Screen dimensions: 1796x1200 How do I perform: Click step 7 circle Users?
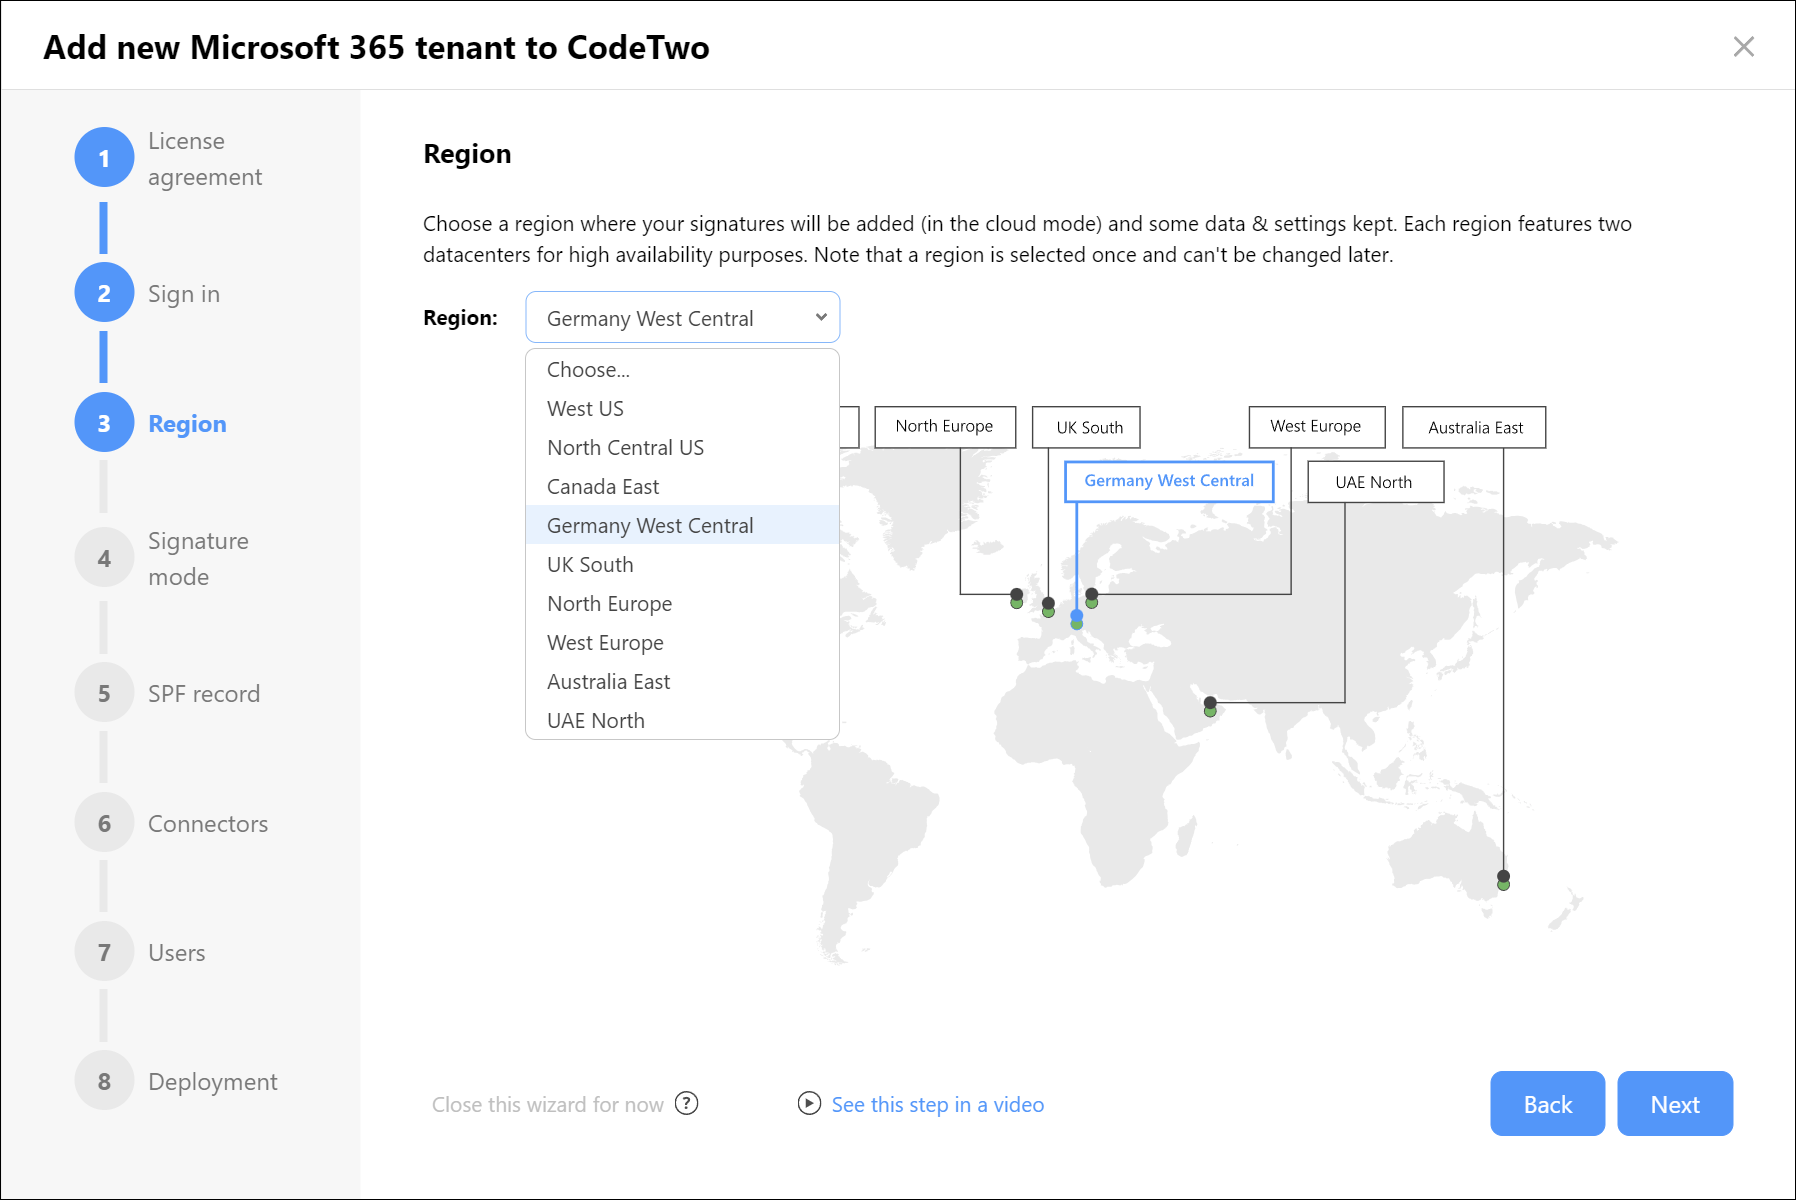point(104,952)
